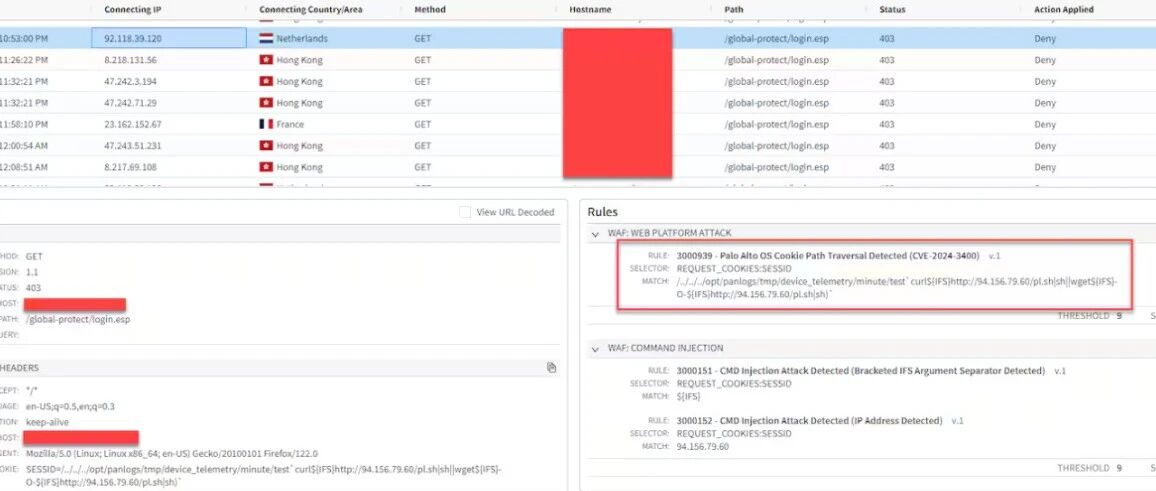
Task: Click the Hong Kong flag beside 47.243.51.231
Action: click(x=266, y=145)
